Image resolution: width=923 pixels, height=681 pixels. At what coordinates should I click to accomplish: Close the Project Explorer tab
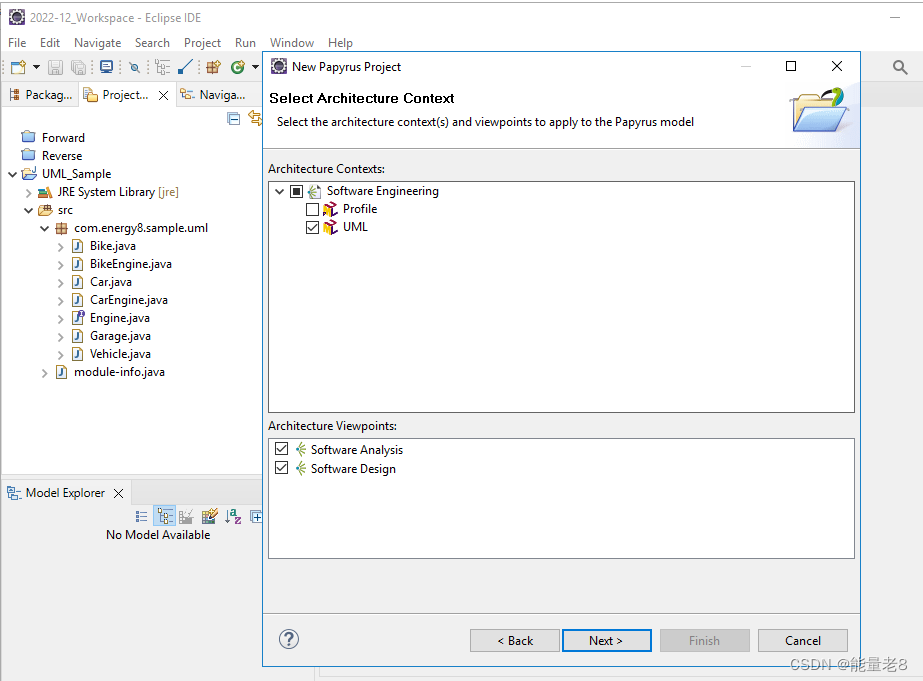[x=164, y=95]
